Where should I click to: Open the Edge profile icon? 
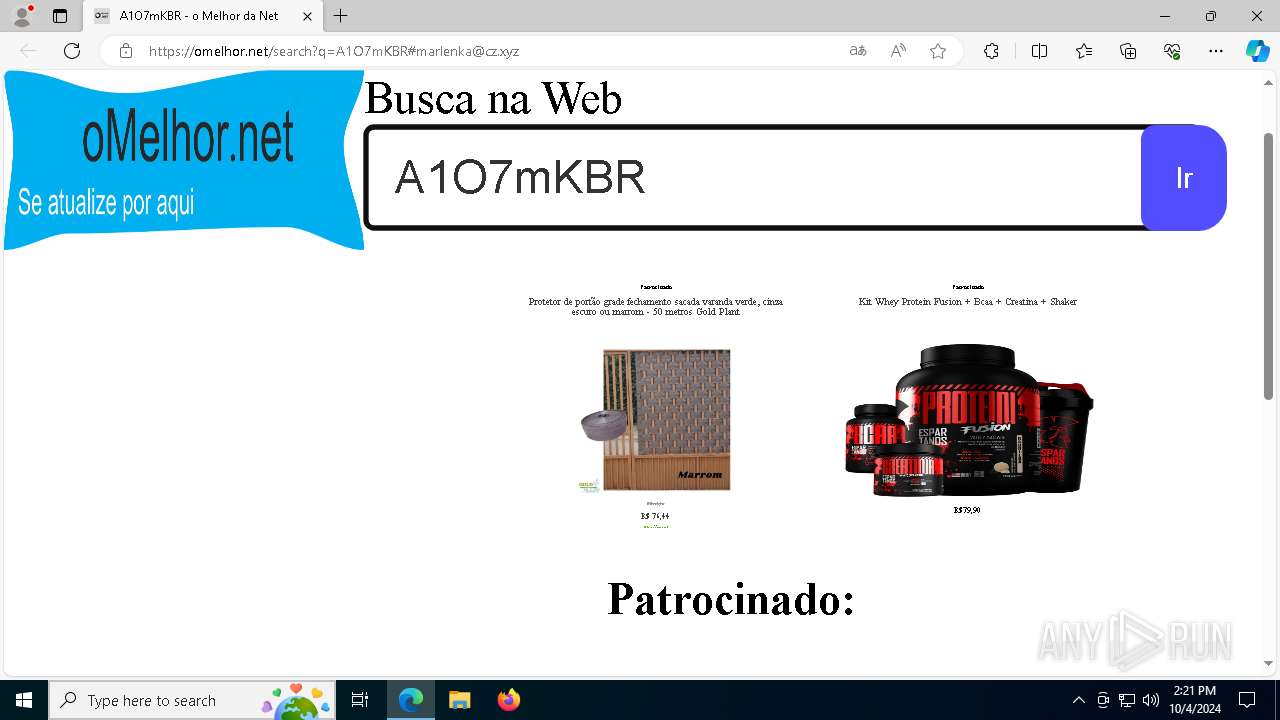[x=22, y=16]
